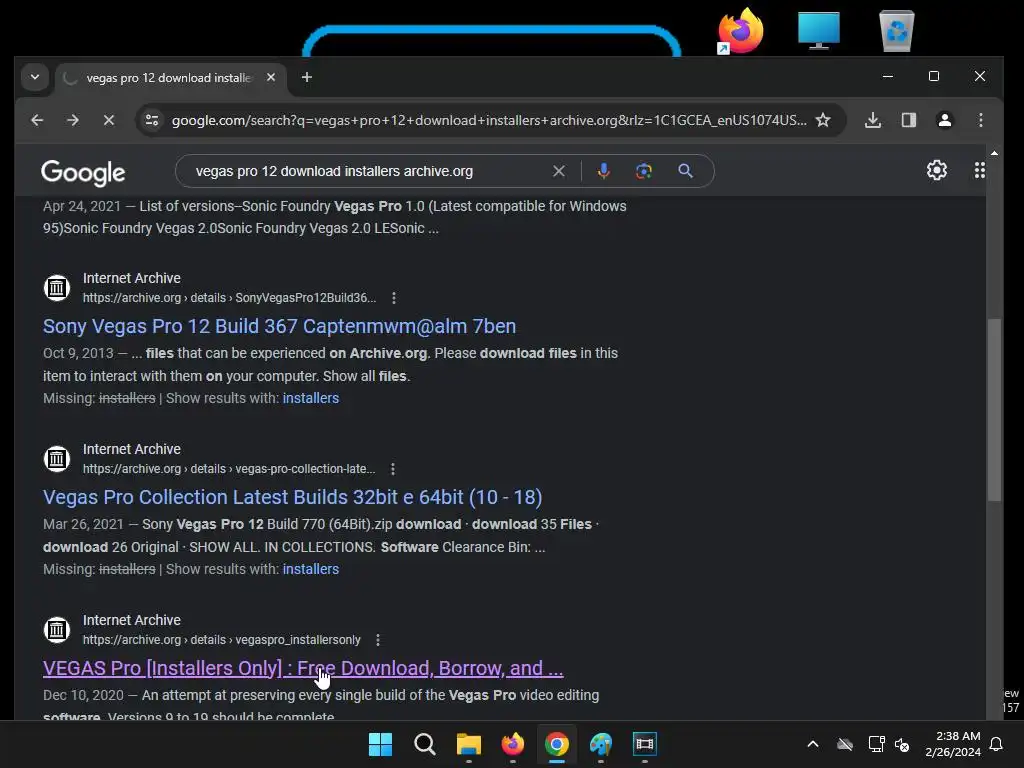View site information icon in address bar

point(152,120)
